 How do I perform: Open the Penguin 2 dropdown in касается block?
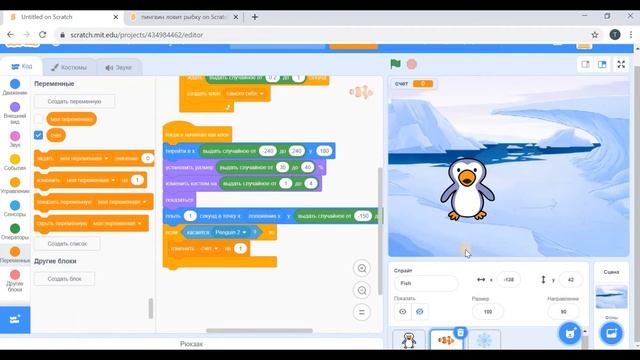point(231,232)
